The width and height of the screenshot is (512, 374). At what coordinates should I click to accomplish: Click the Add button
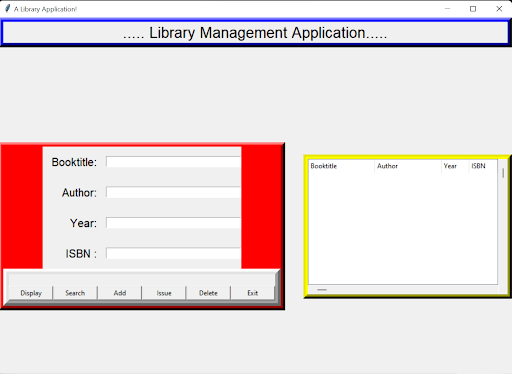coord(120,293)
